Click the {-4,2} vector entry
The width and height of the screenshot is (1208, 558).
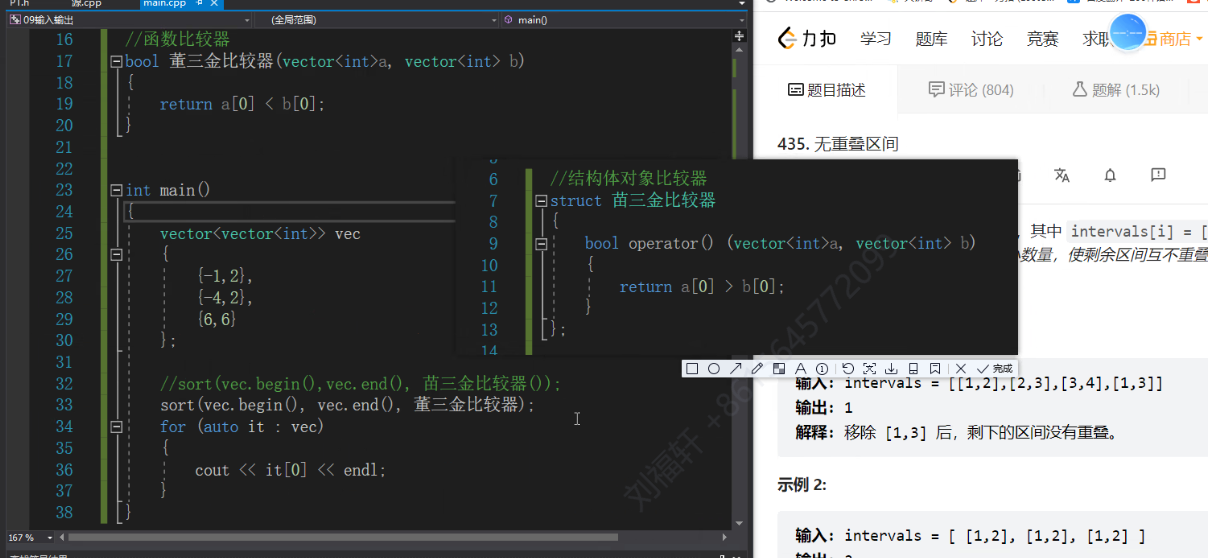pyautogui.click(x=225, y=298)
